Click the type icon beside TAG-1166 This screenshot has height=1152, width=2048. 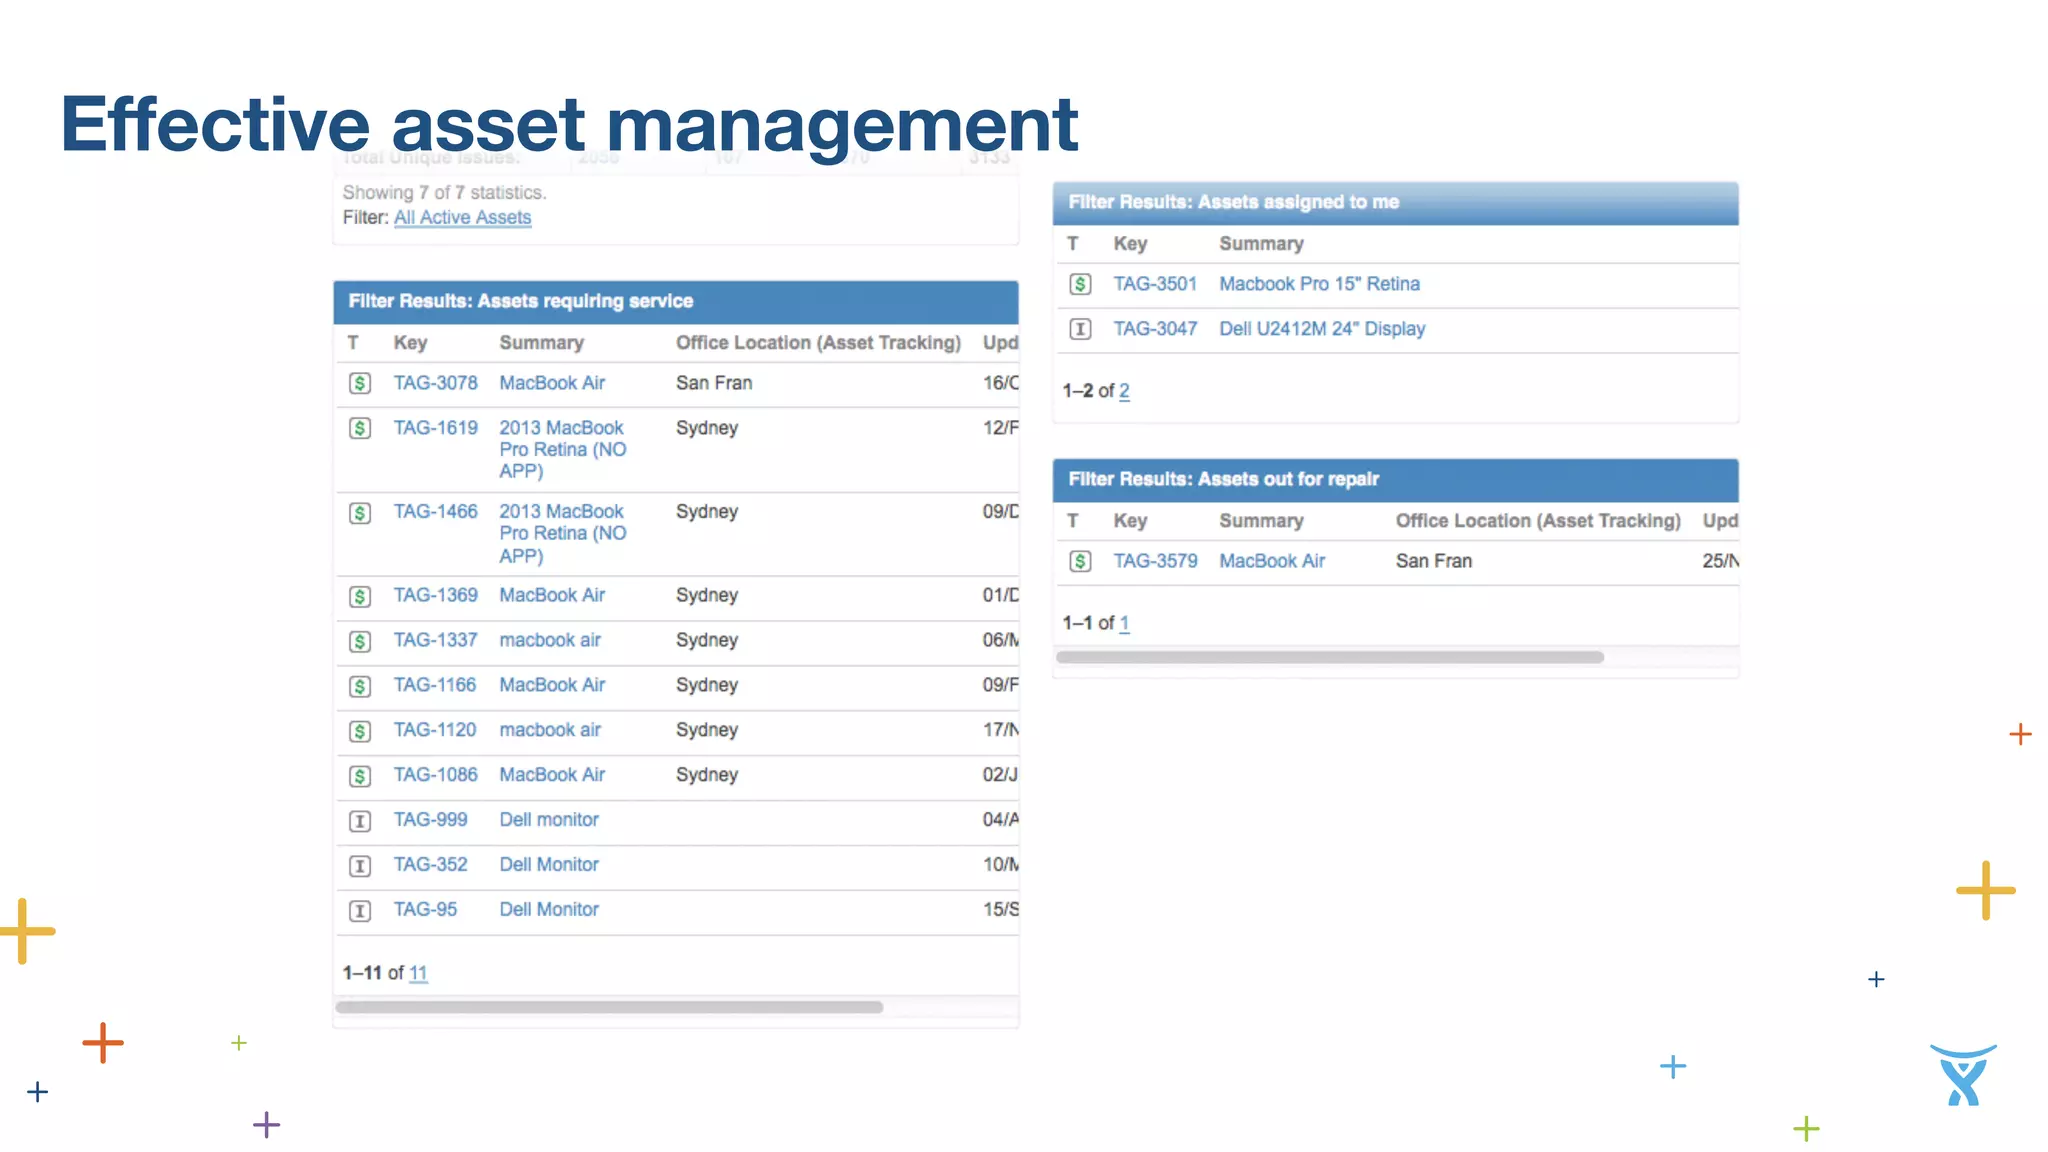point(360,686)
